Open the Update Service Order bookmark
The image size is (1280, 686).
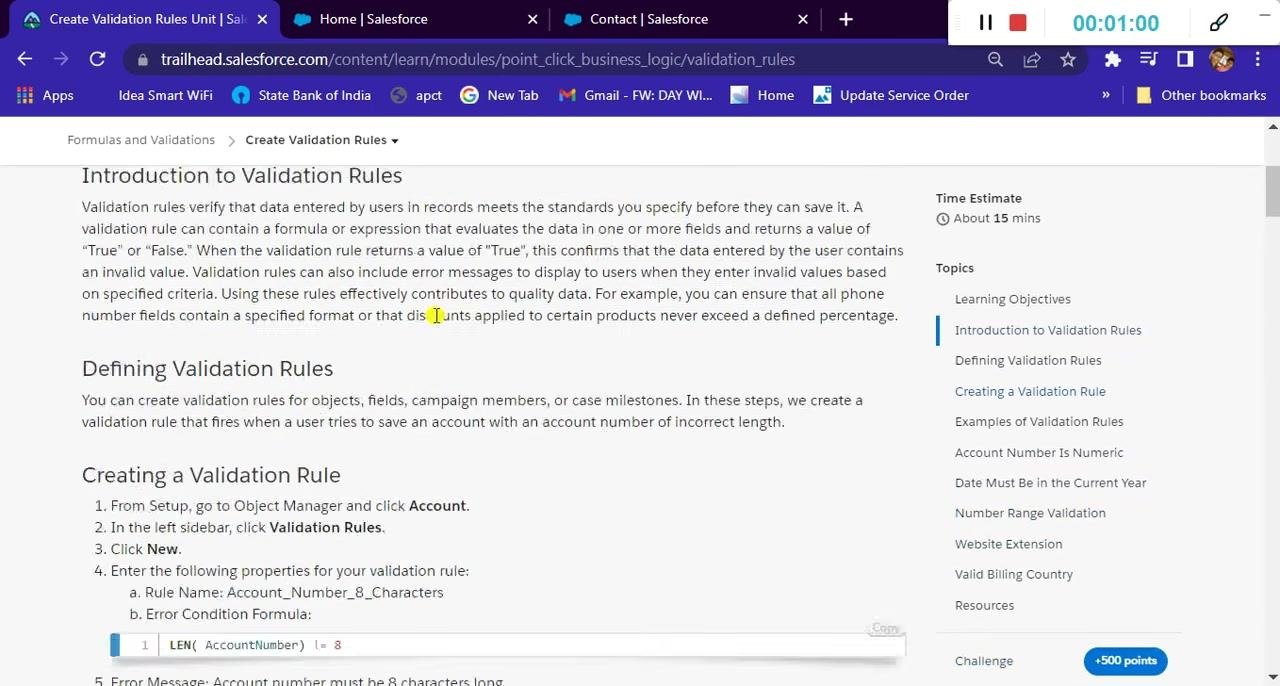click(x=891, y=95)
